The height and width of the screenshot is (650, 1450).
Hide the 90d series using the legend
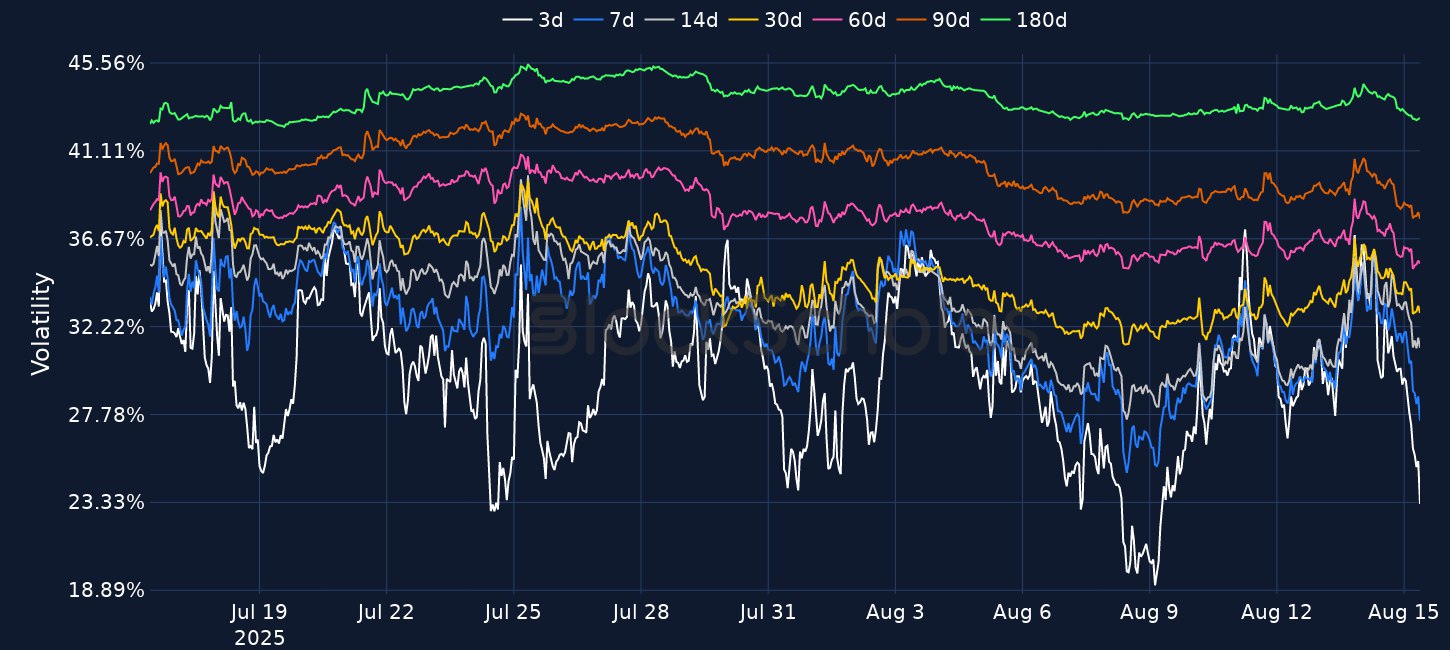click(x=933, y=20)
